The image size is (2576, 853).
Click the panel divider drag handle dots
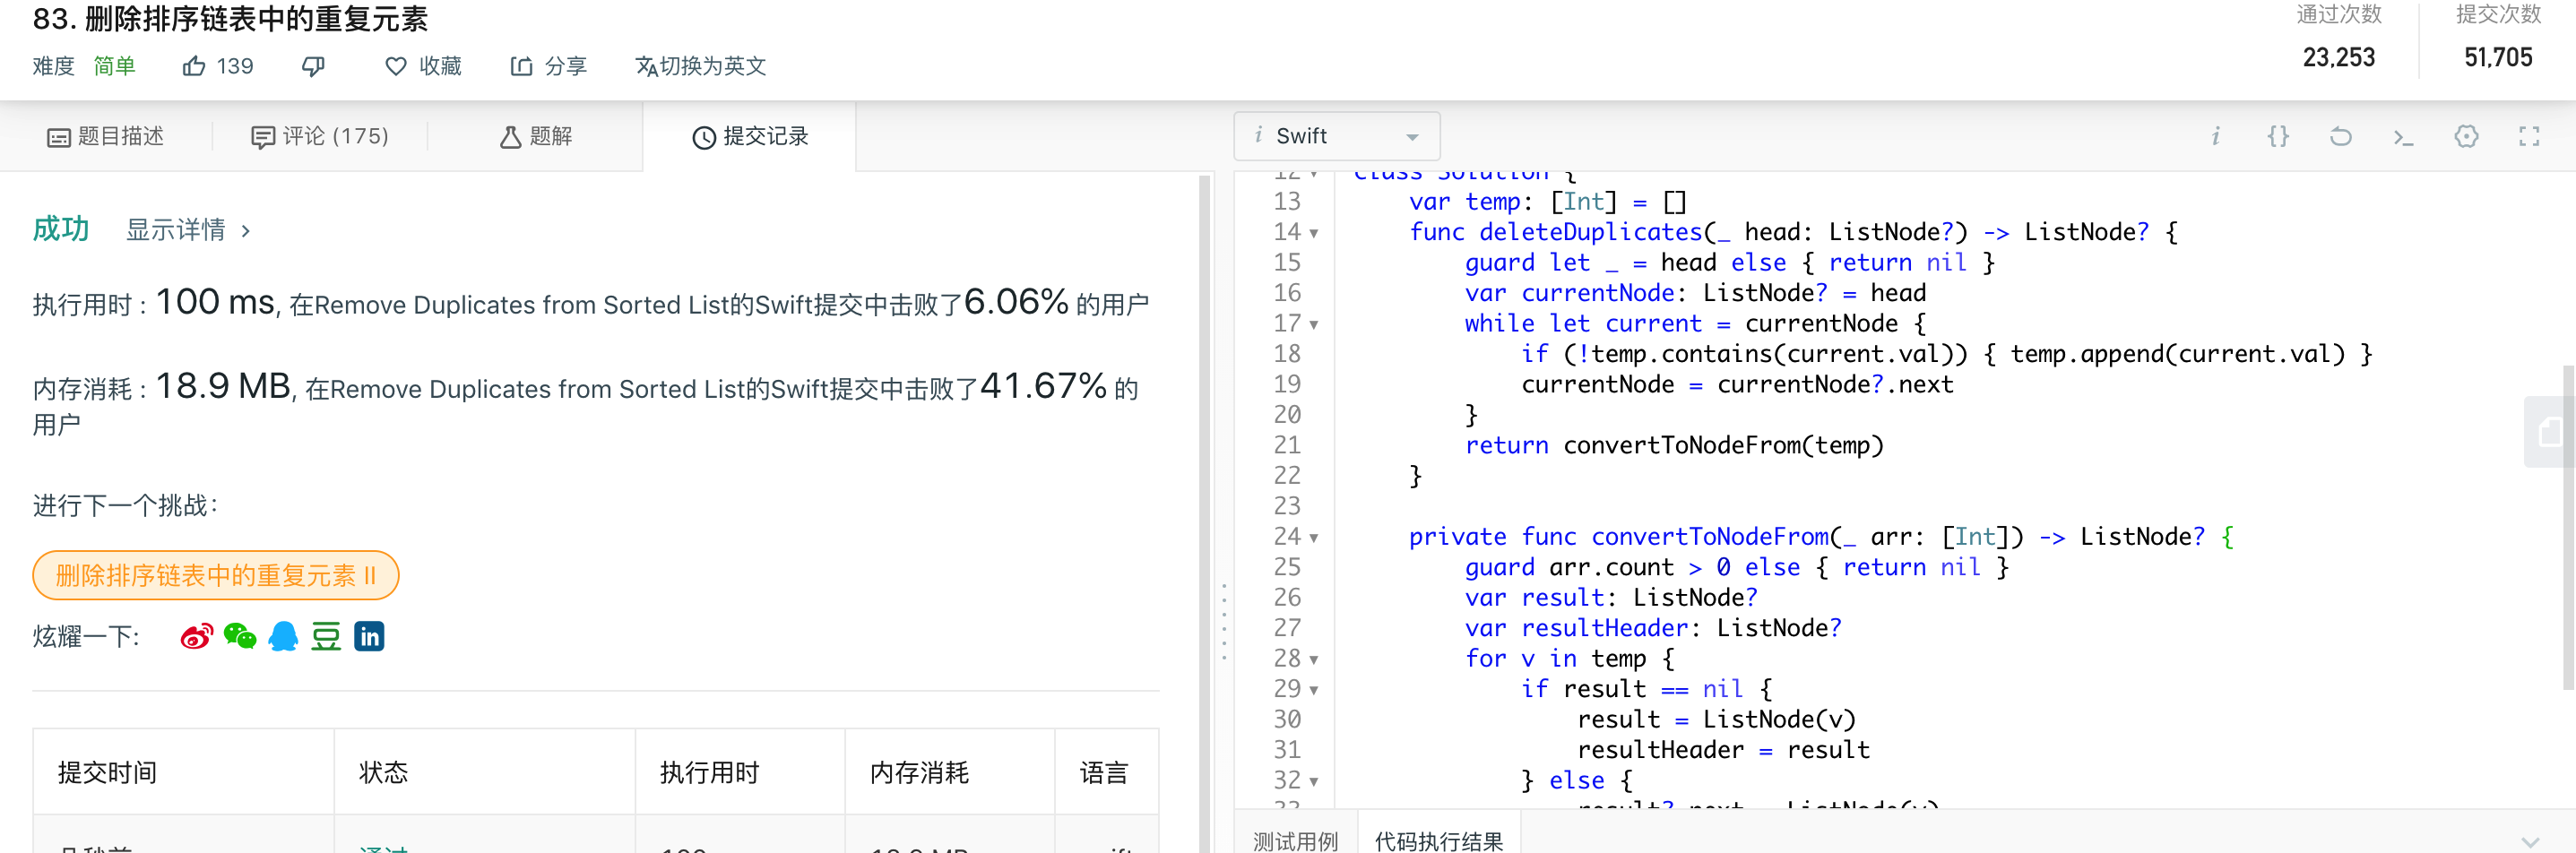1224,622
